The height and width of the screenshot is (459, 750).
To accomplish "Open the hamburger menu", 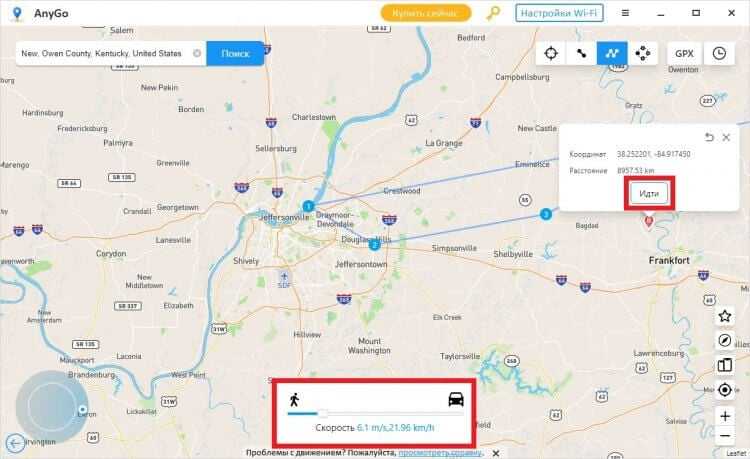I will (625, 13).
